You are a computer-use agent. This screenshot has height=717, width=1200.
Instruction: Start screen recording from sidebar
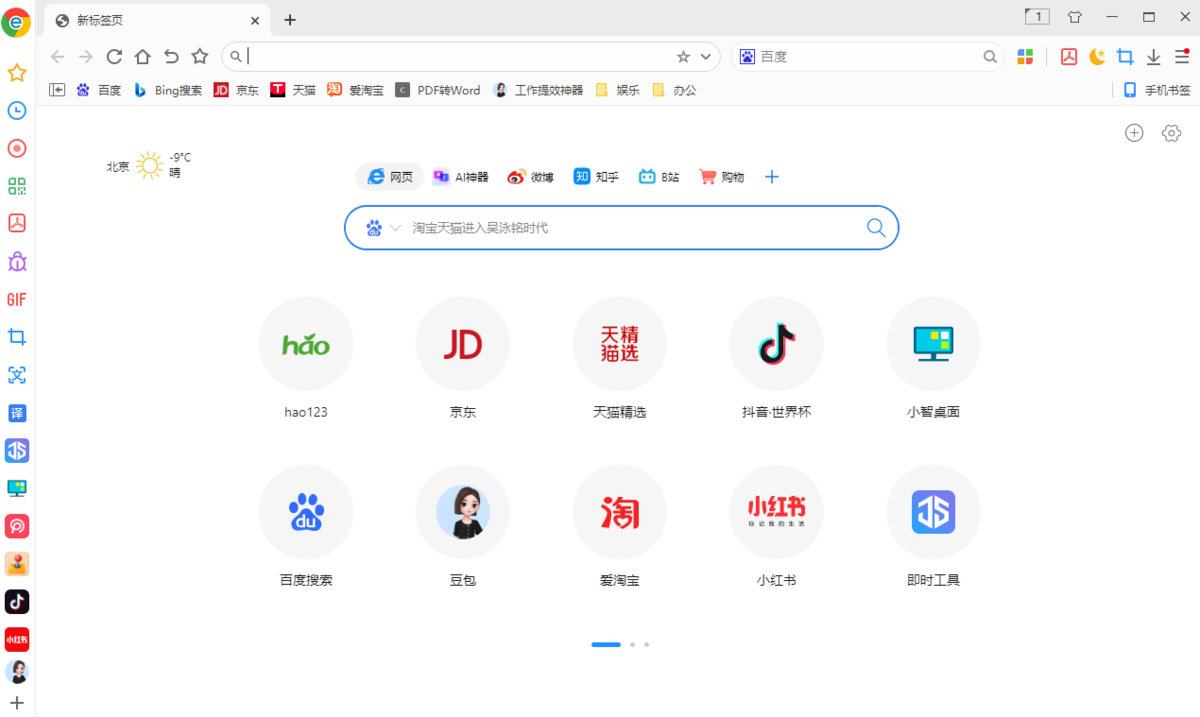pos(16,148)
